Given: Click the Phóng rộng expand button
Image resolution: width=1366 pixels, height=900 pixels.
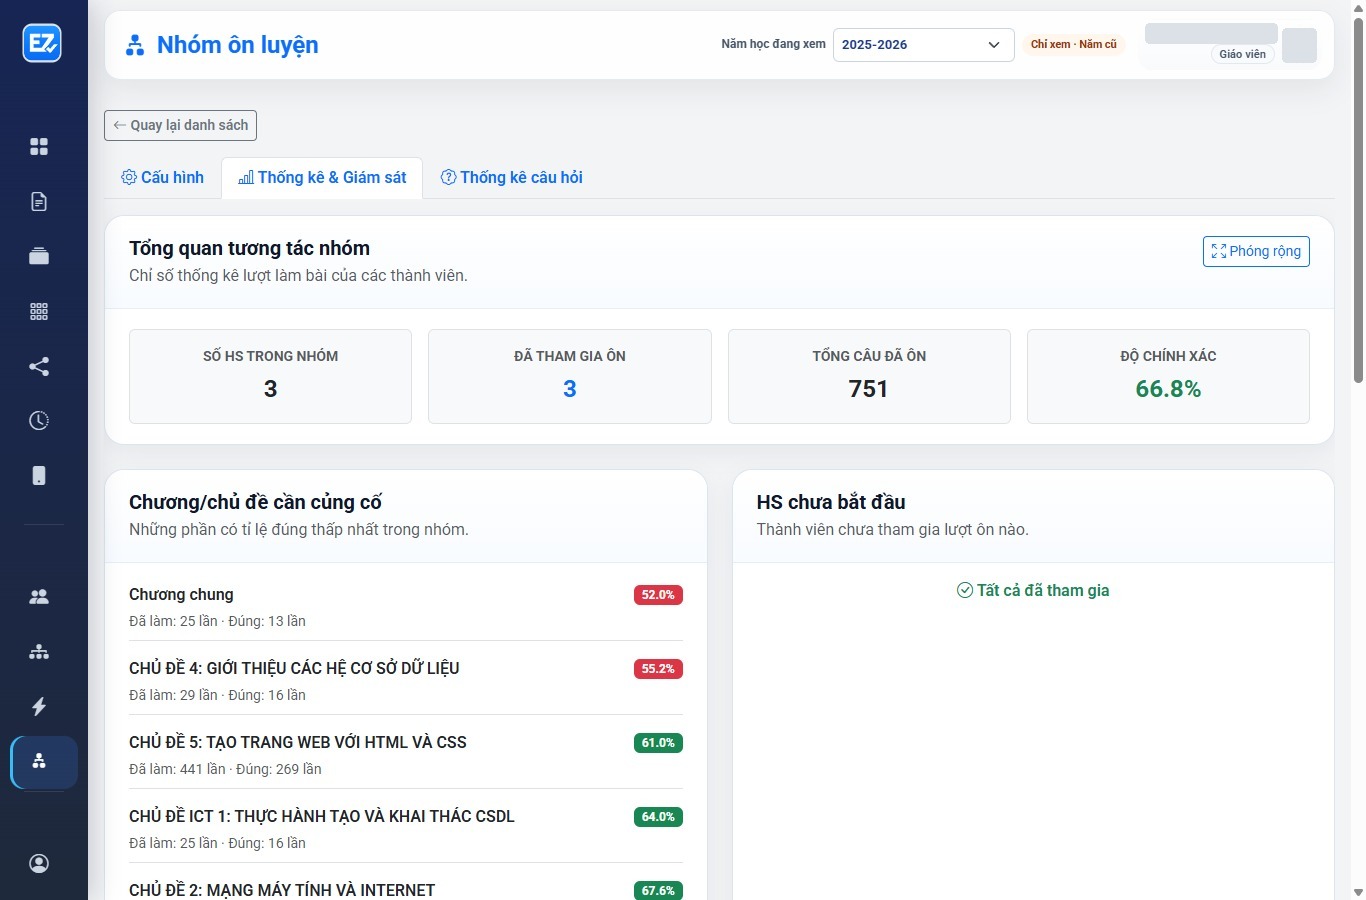Looking at the screenshot, I should point(1256,251).
